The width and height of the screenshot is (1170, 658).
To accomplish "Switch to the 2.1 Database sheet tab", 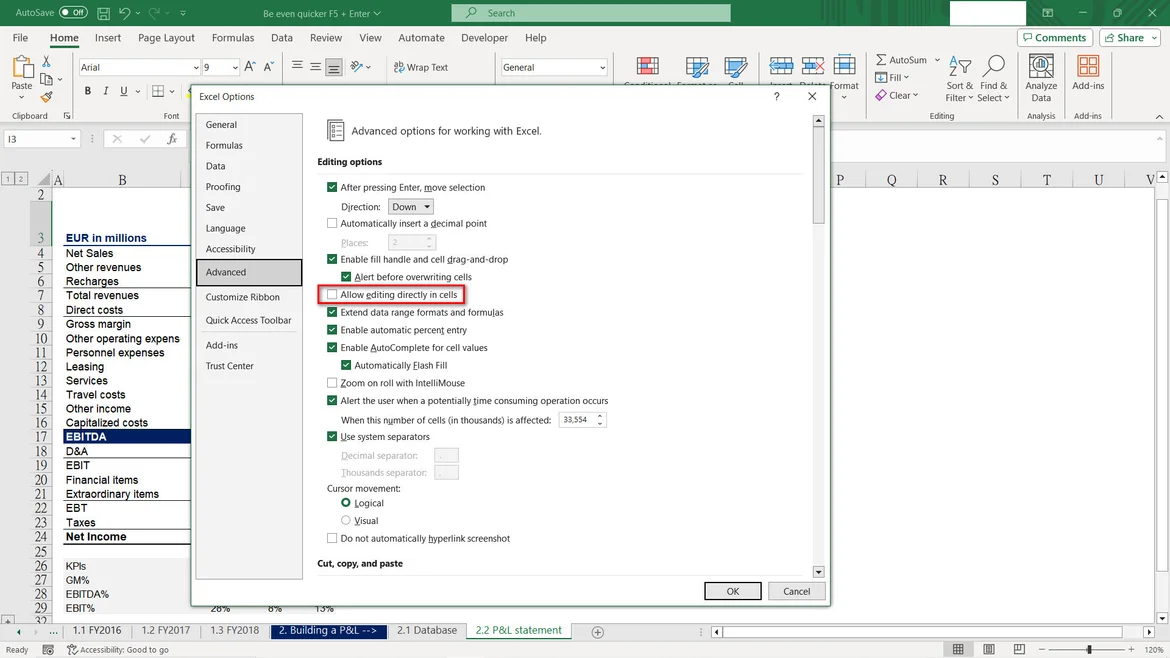I will click(x=427, y=631).
